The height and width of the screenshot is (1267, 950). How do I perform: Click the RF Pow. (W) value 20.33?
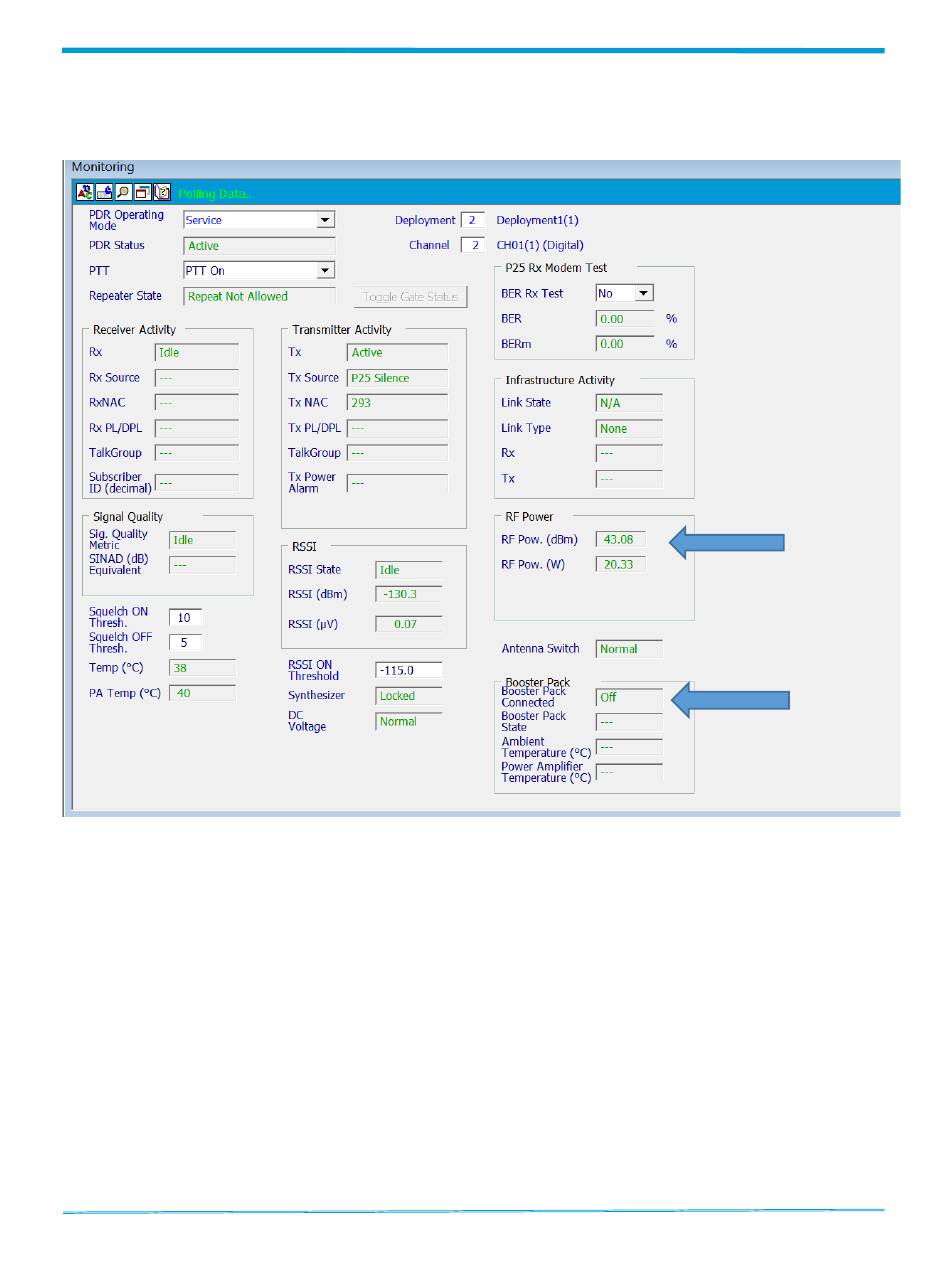621,564
